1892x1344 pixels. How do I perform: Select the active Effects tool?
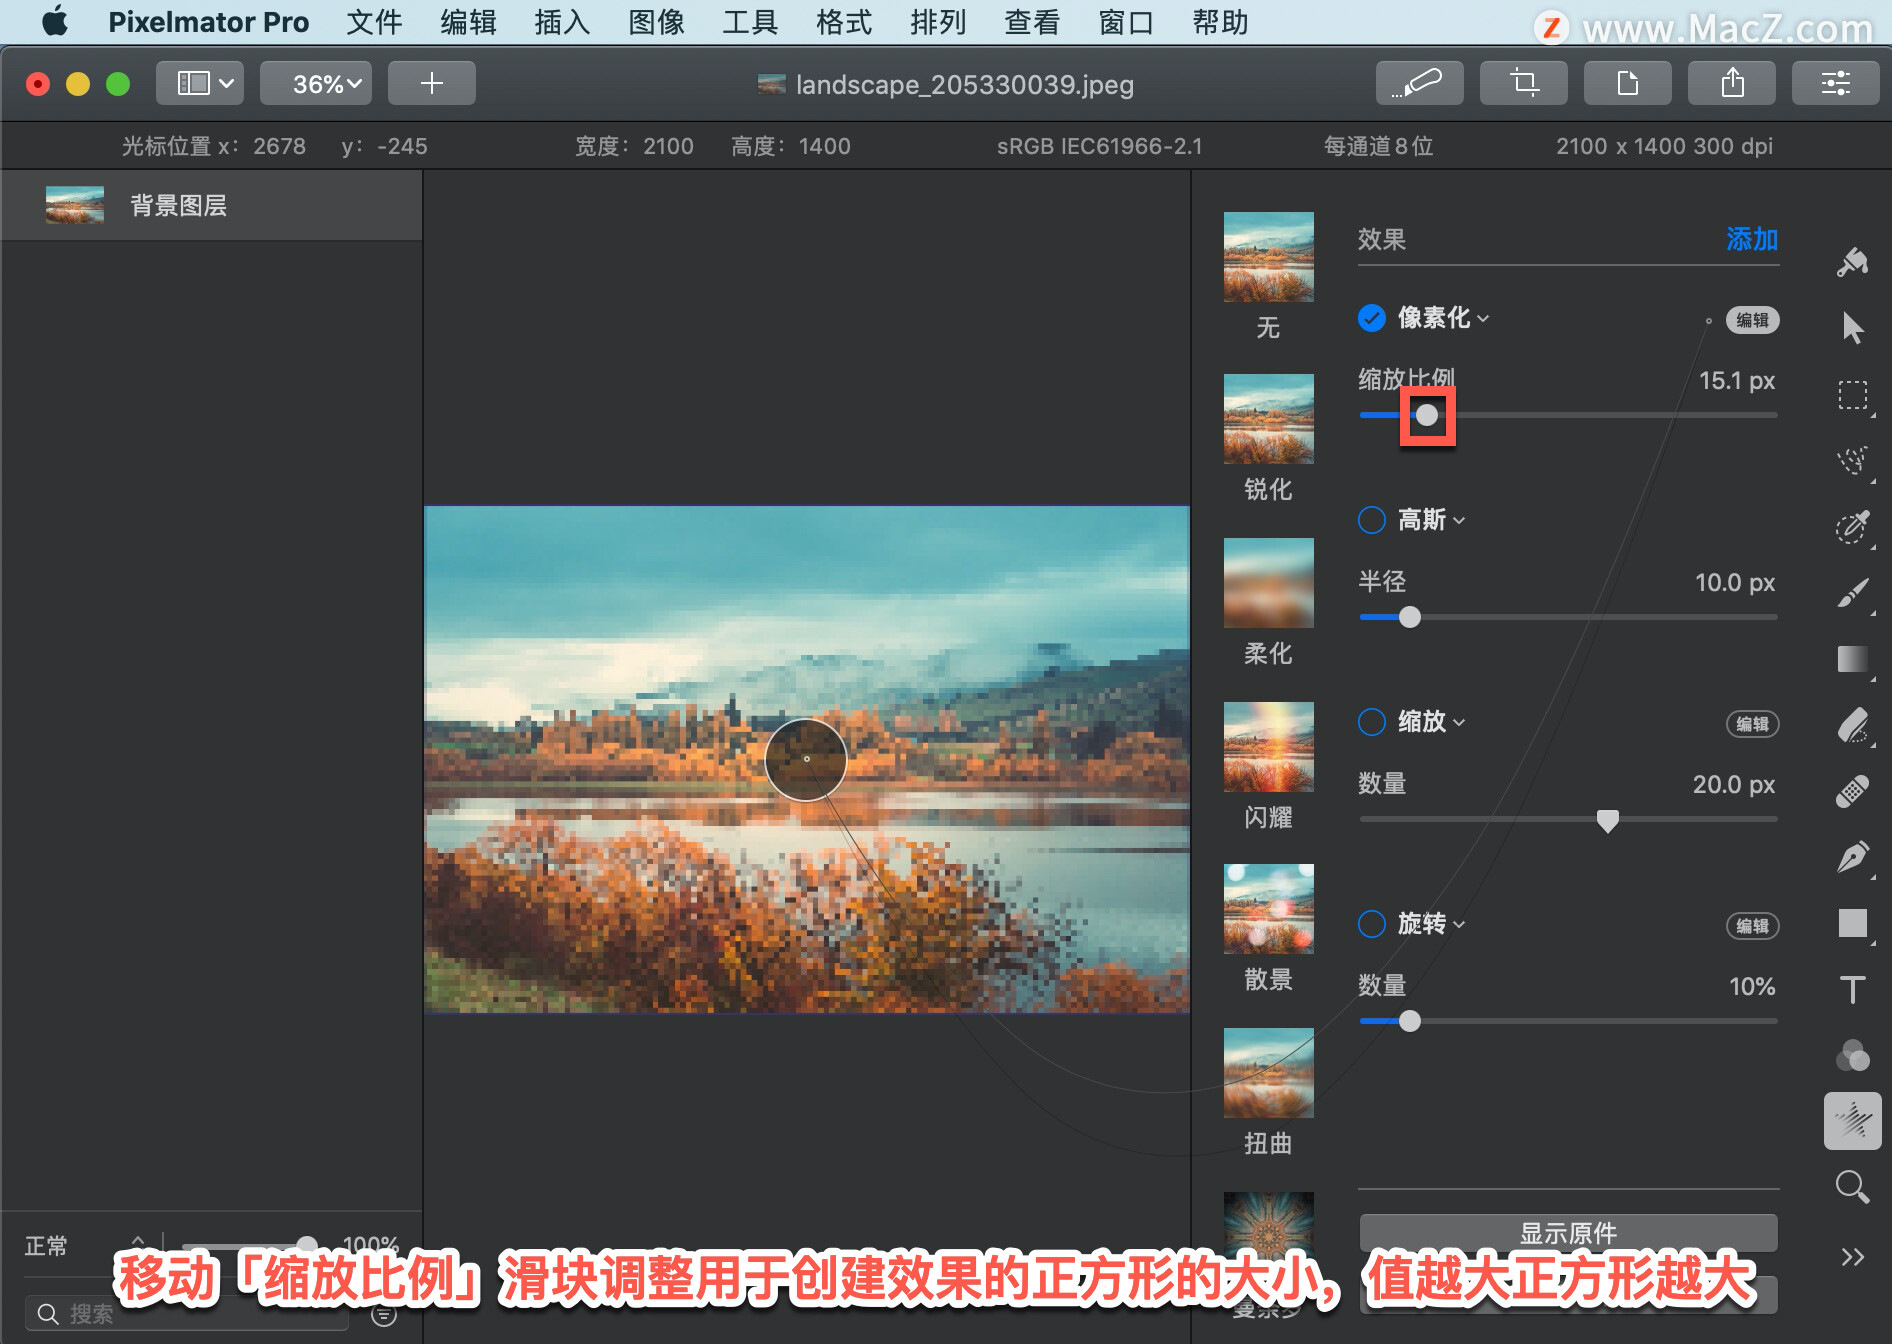(1852, 1121)
